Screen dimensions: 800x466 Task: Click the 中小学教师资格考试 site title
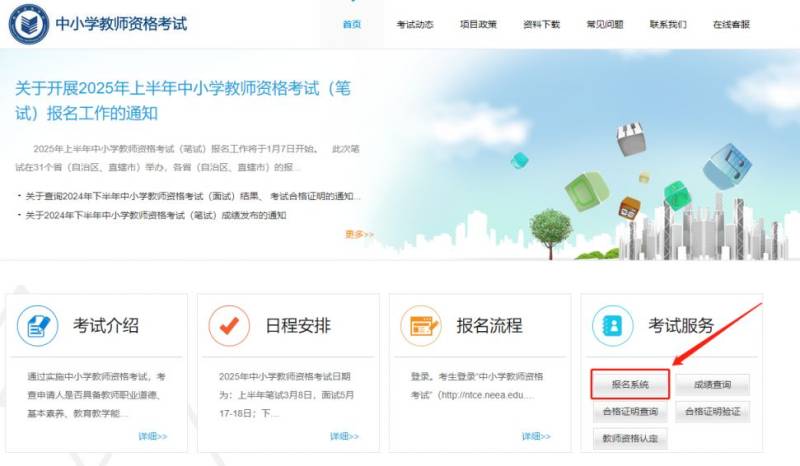[x=121, y=23]
